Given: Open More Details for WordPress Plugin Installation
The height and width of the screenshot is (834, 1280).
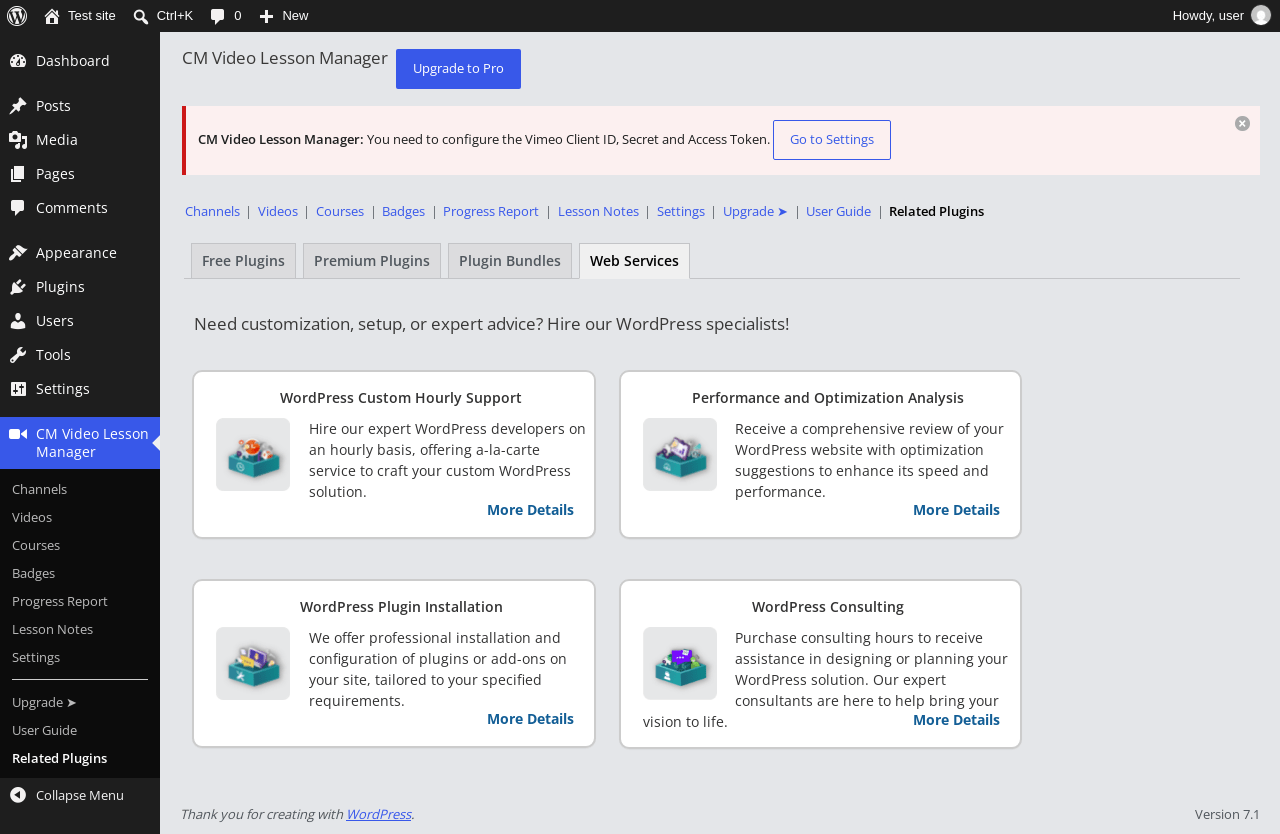Looking at the screenshot, I should pyautogui.click(x=530, y=719).
